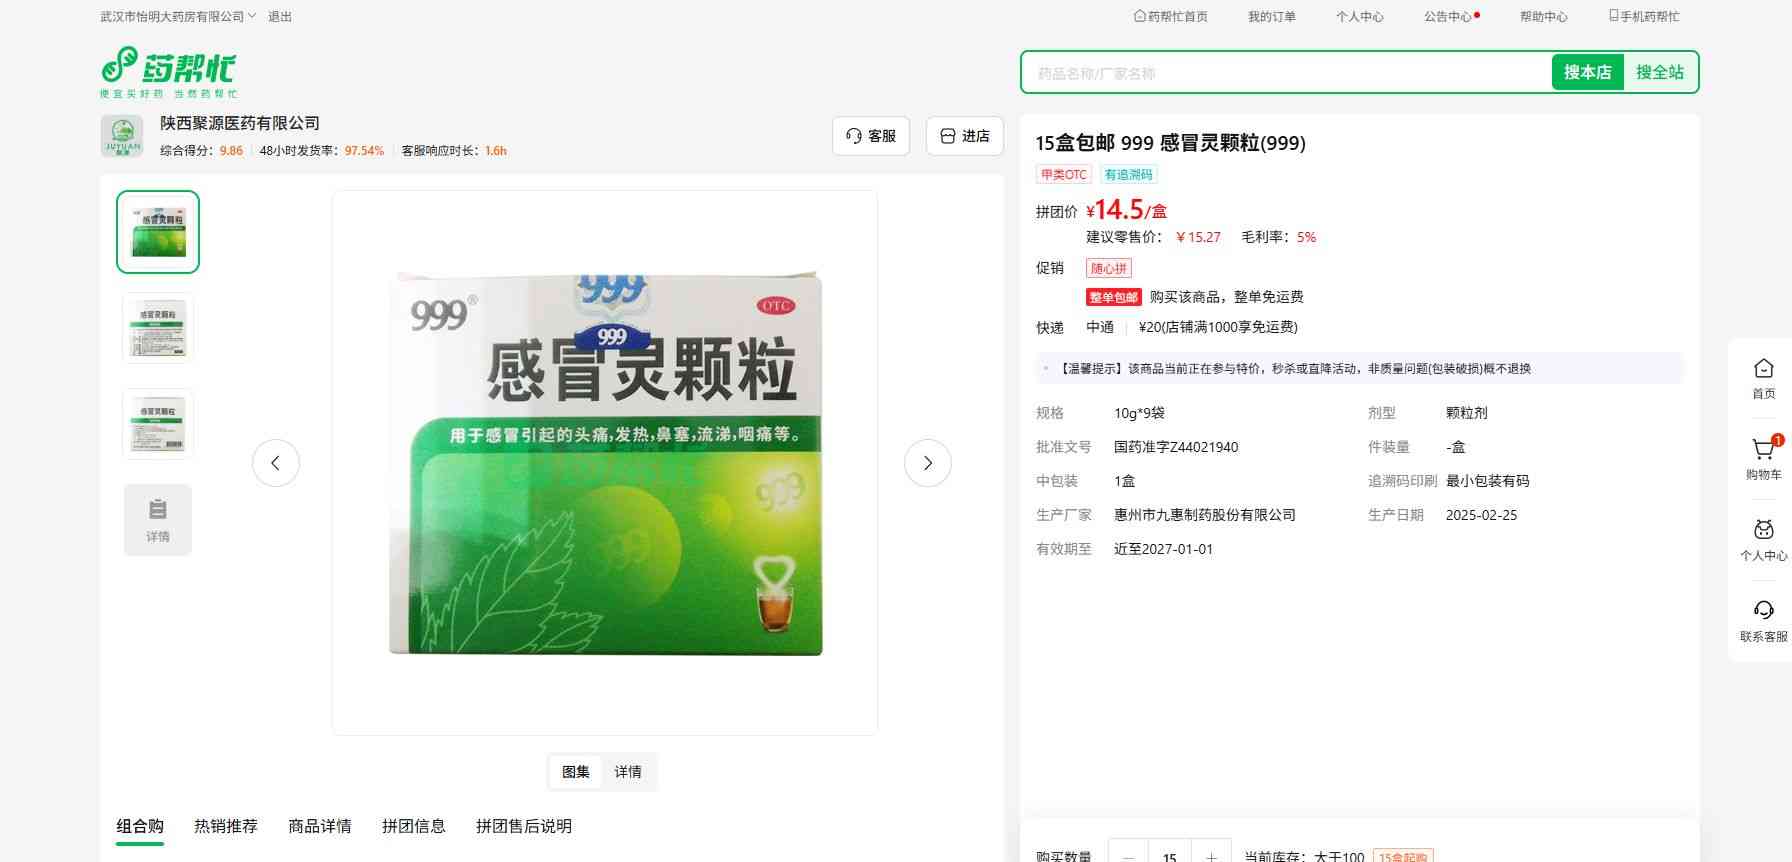This screenshot has height=862, width=1792.
Task: Click the 搜本店 search button
Action: click(x=1587, y=72)
